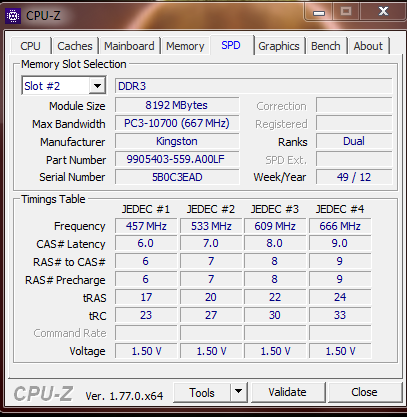Click the 666 MHz frequency cell

pos(340,226)
